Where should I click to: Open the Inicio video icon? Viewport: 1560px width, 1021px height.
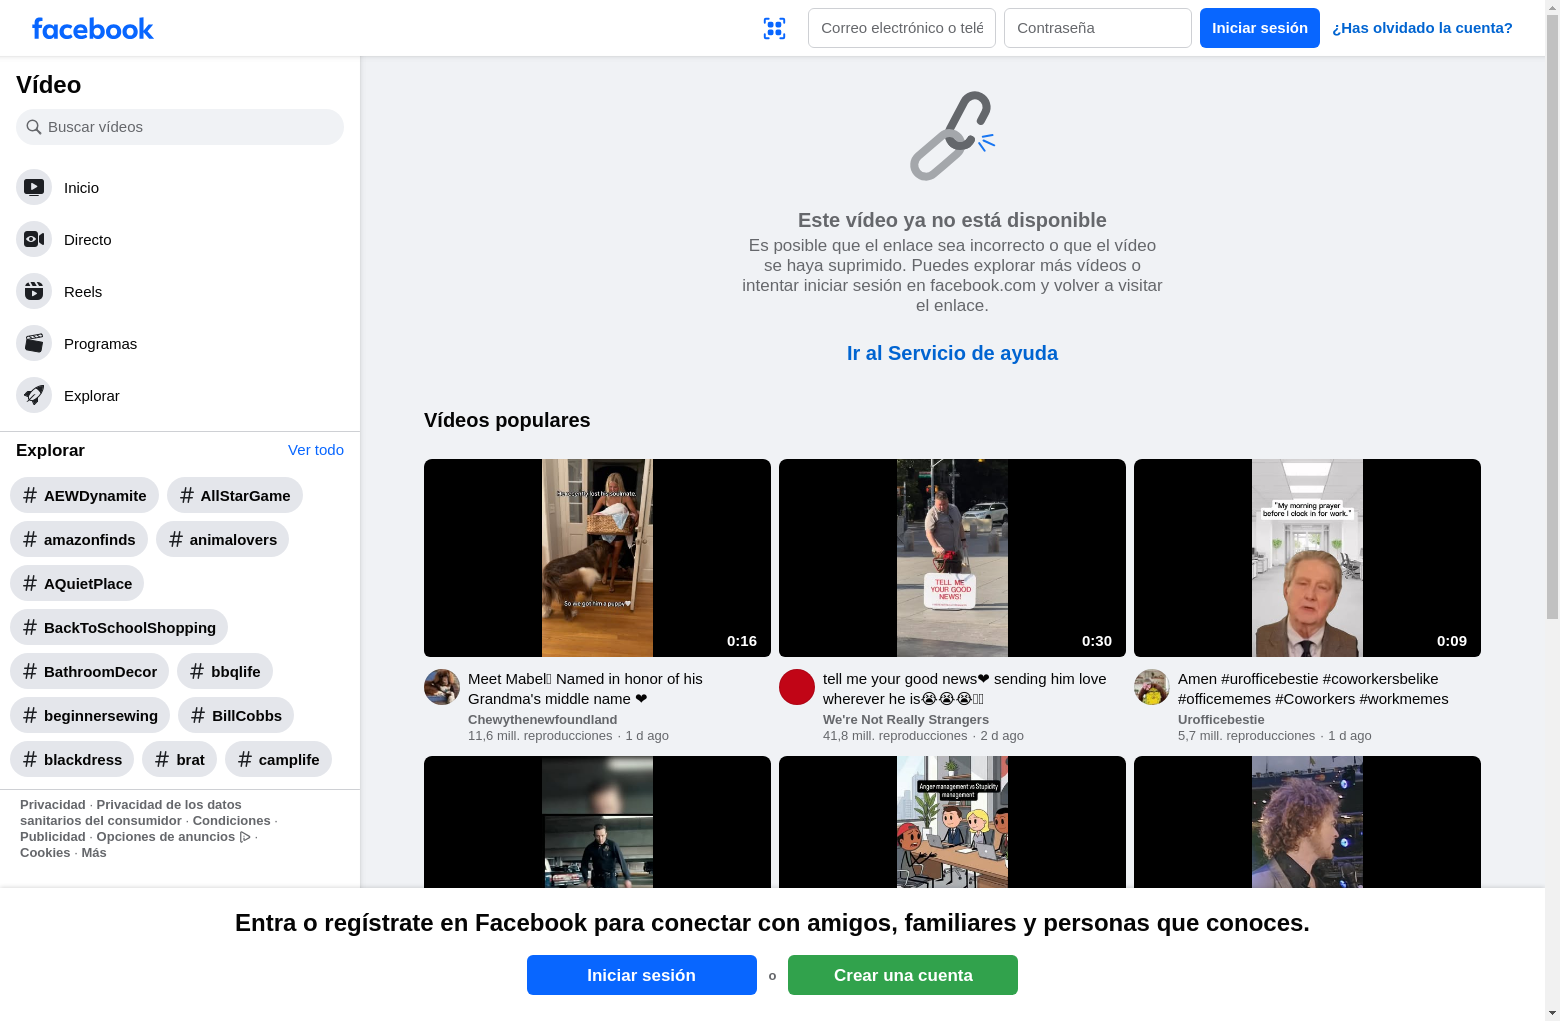[34, 187]
